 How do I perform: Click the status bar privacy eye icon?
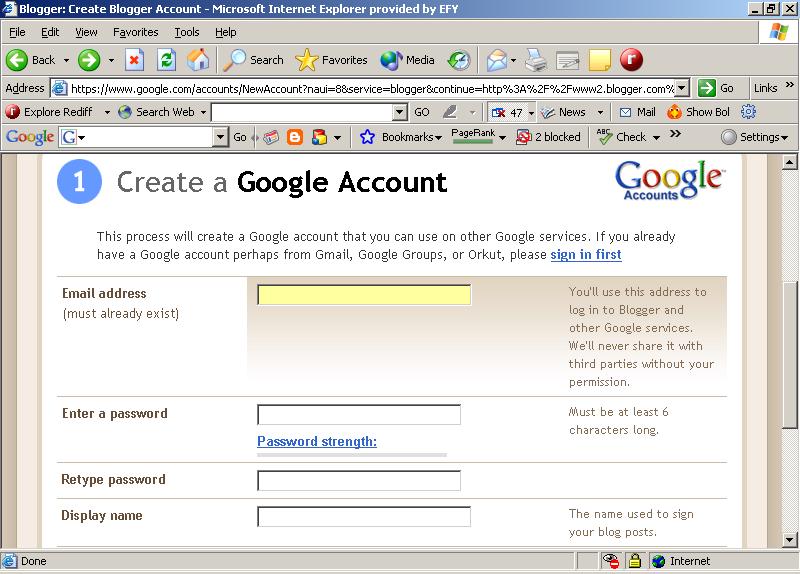pyautogui.click(x=610, y=561)
